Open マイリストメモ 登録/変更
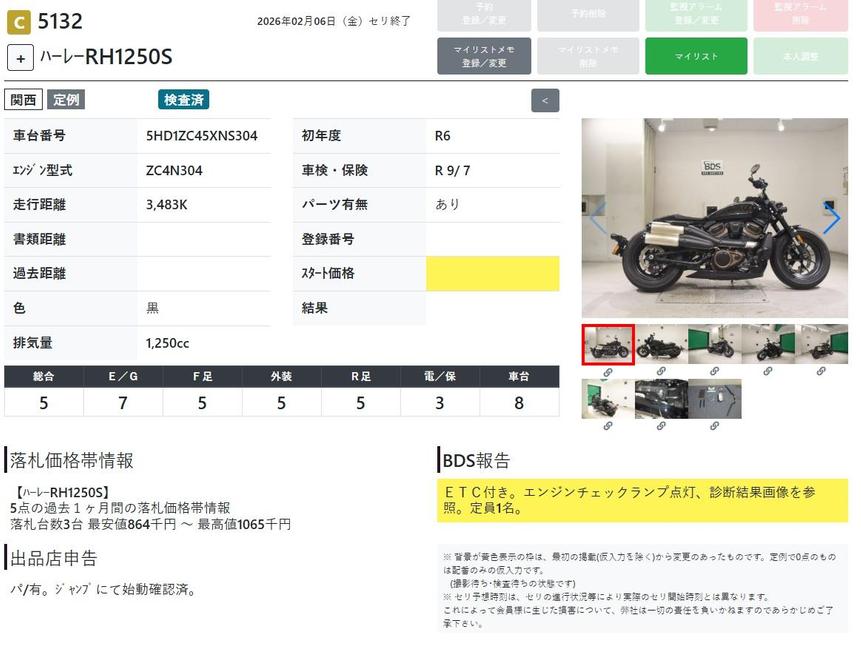Viewport: 861px width, 669px height. pyautogui.click(x=484, y=56)
